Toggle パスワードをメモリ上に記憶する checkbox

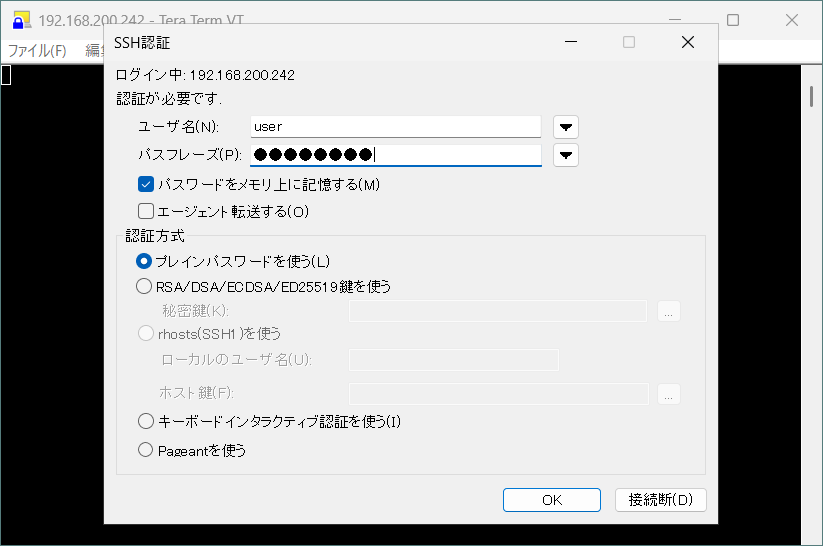tap(146, 184)
